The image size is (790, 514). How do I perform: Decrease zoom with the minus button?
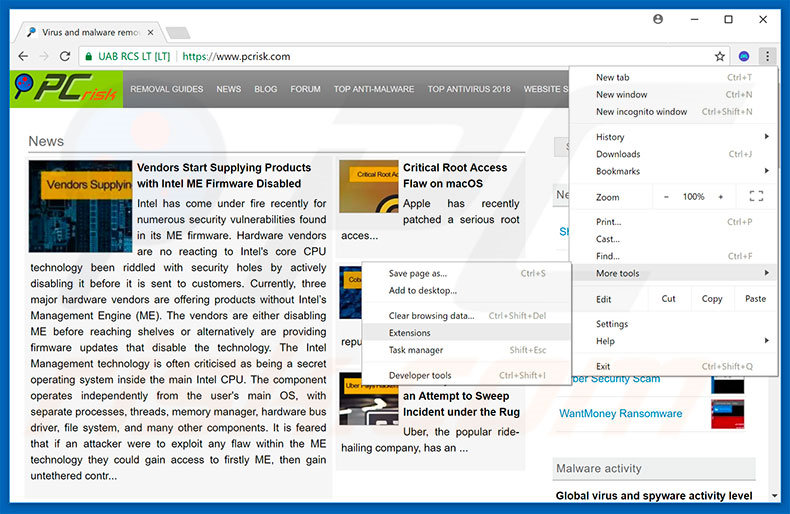click(x=666, y=197)
